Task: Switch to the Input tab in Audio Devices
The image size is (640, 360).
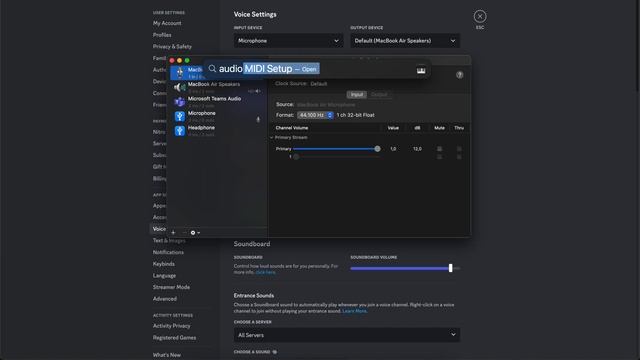Action: click(357, 94)
